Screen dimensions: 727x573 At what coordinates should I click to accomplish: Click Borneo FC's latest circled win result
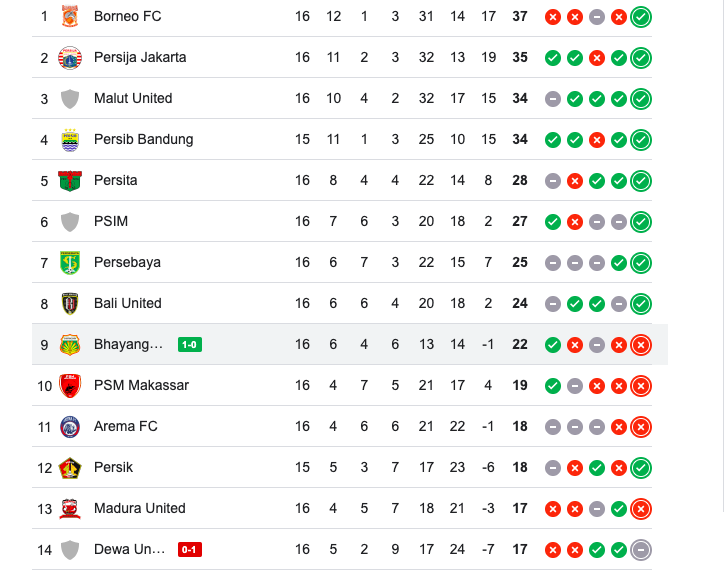(642, 16)
